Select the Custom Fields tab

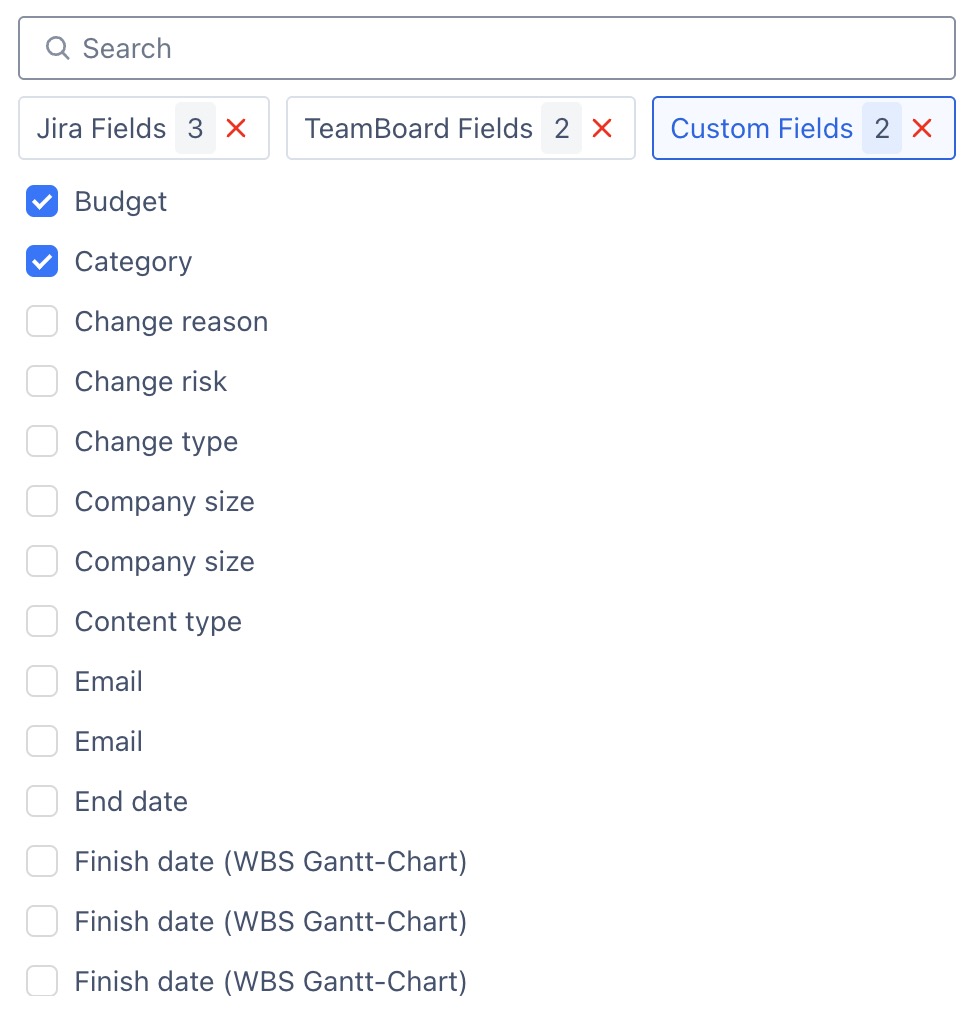pos(803,128)
